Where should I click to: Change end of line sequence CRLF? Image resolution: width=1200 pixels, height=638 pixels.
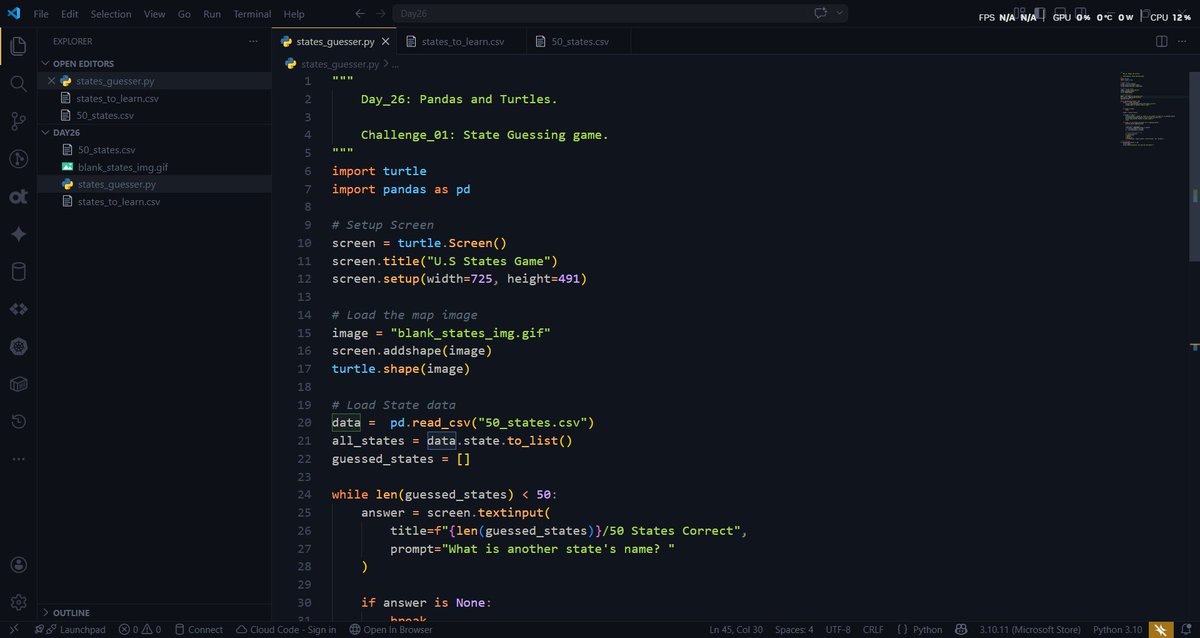tap(872, 629)
